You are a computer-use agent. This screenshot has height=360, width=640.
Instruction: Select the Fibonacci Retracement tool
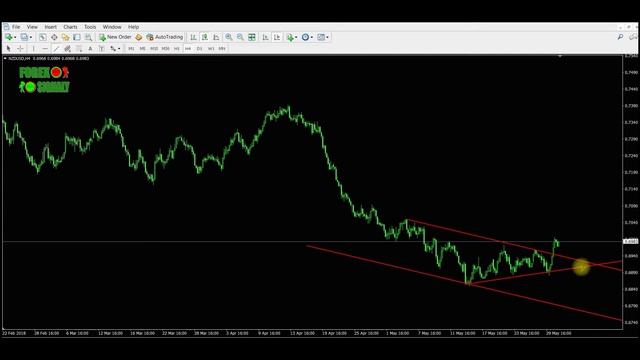coord(79,49)
